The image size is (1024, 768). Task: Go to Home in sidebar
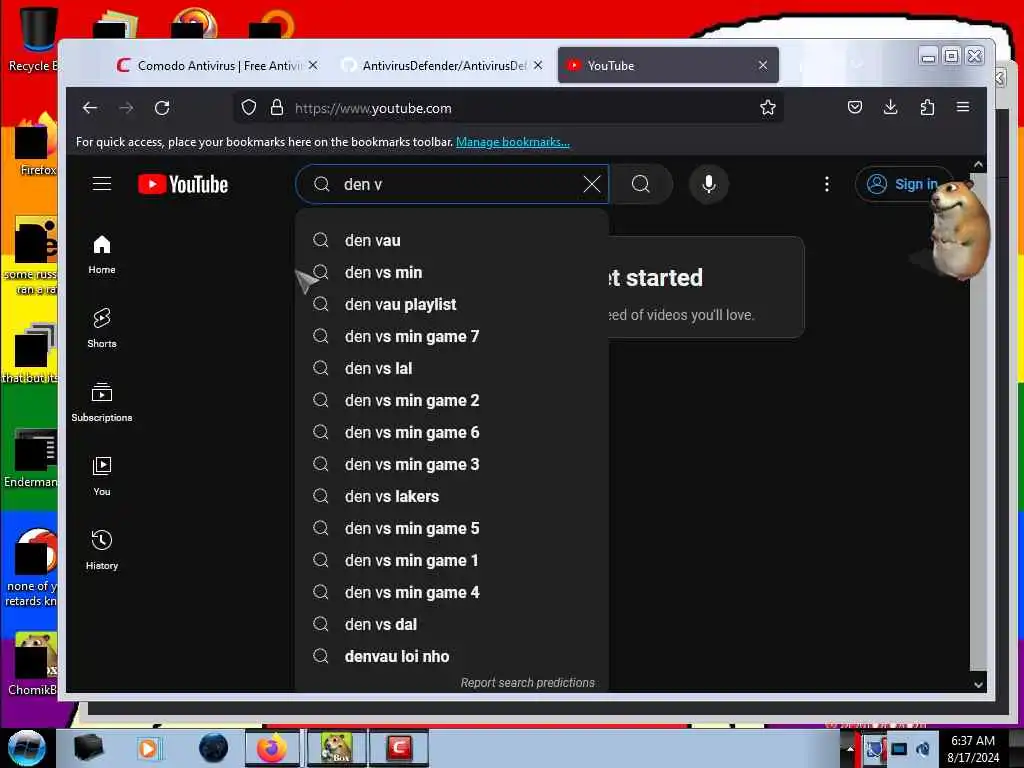click(102, 255)
